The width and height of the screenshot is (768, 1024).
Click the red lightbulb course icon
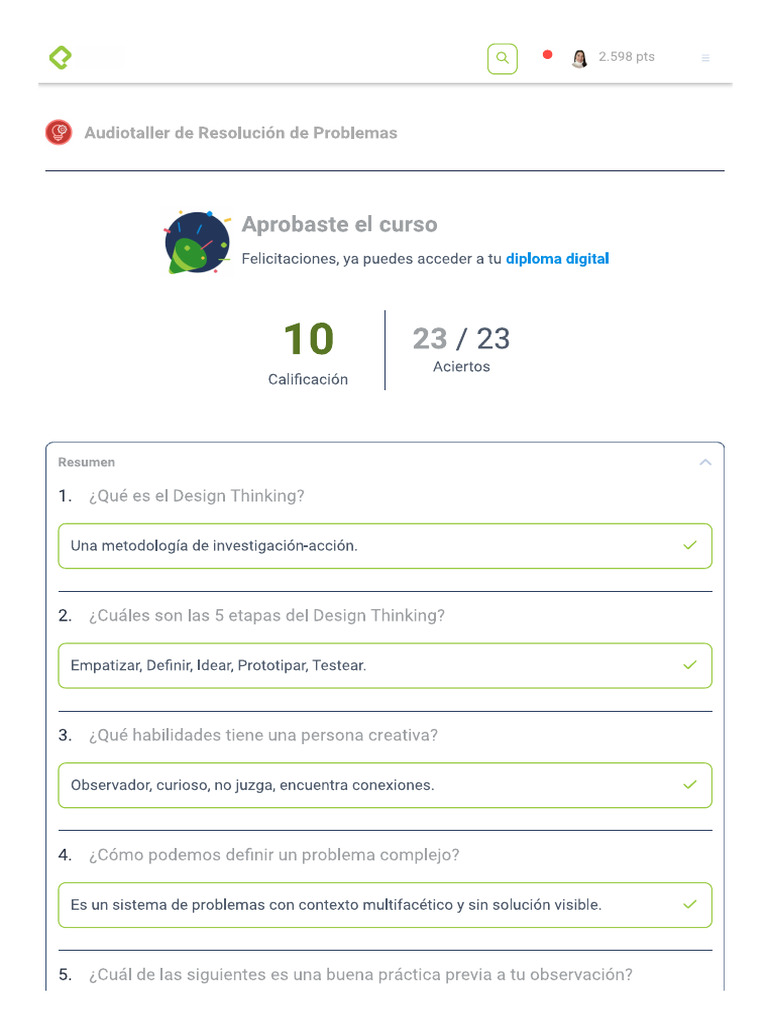59,133
